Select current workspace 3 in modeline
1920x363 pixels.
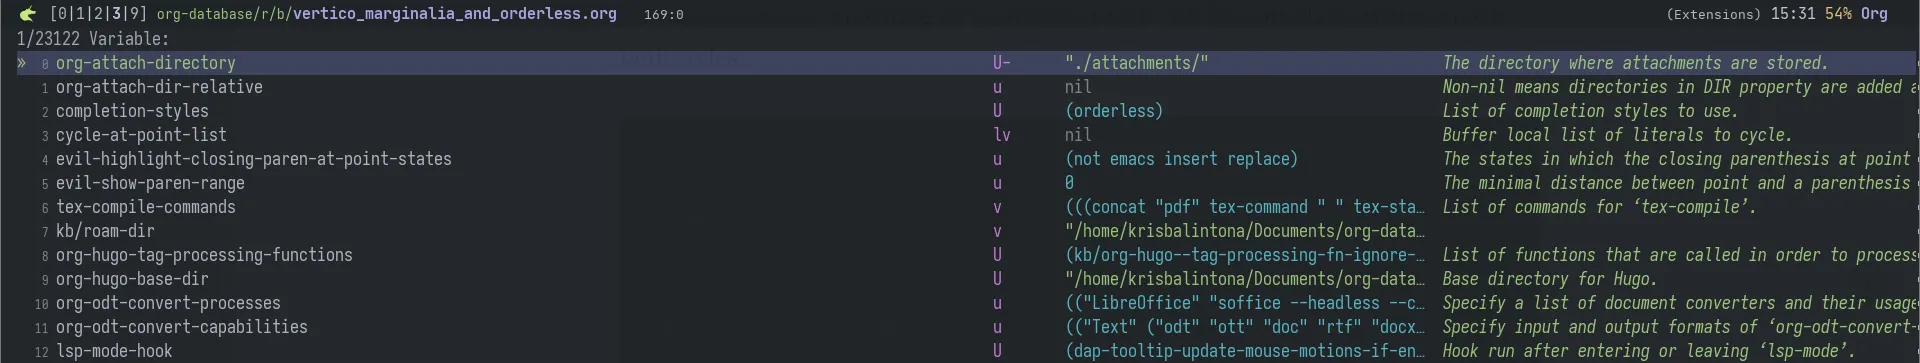pyautogui.click(x=115, y=14)
